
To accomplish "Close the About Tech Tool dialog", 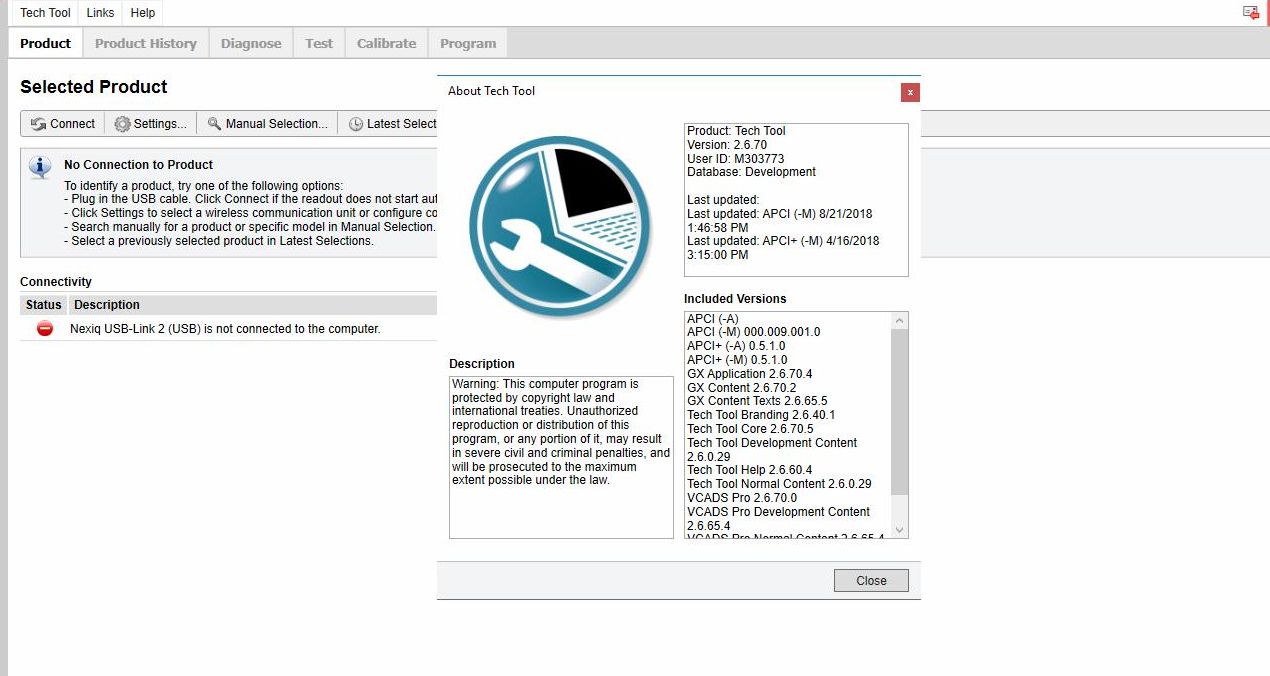I will (x=909, y=92).
